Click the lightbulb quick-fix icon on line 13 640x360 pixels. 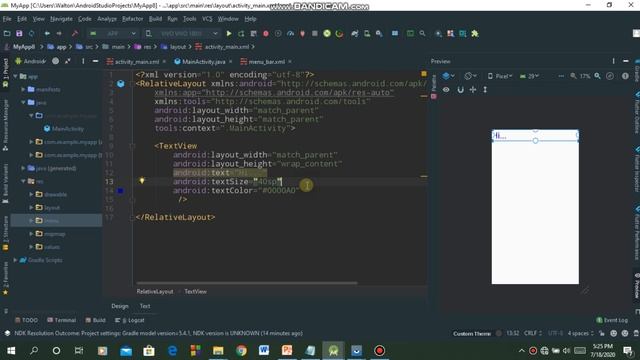tap(142, 180)
